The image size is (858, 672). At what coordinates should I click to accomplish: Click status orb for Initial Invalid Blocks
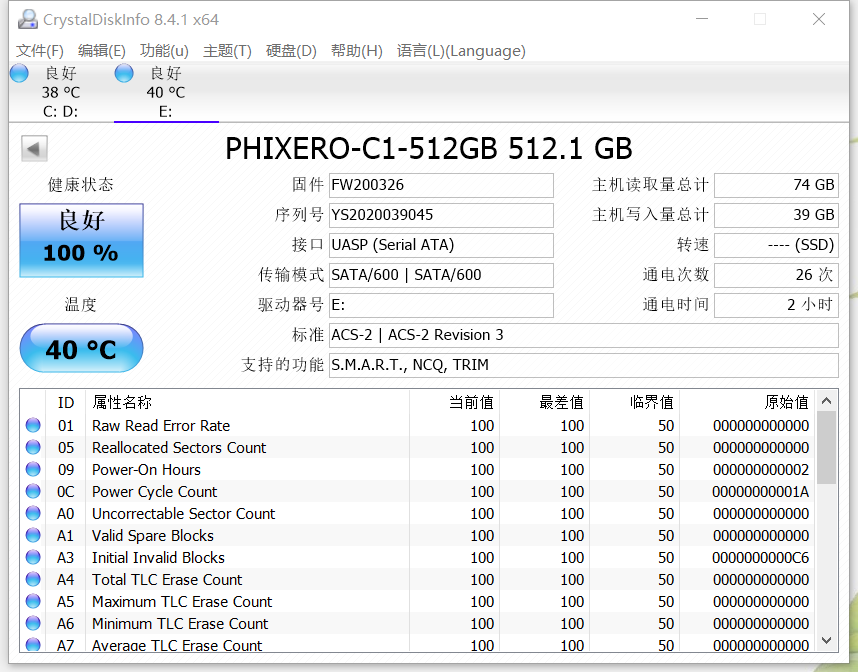tap(33, 557)
